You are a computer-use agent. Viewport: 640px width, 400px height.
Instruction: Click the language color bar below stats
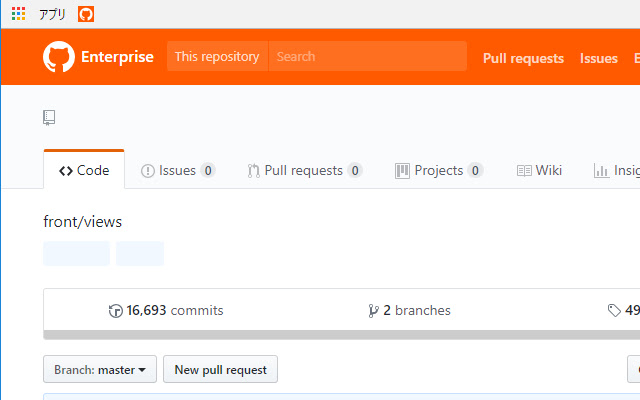[x=340, y=335]
